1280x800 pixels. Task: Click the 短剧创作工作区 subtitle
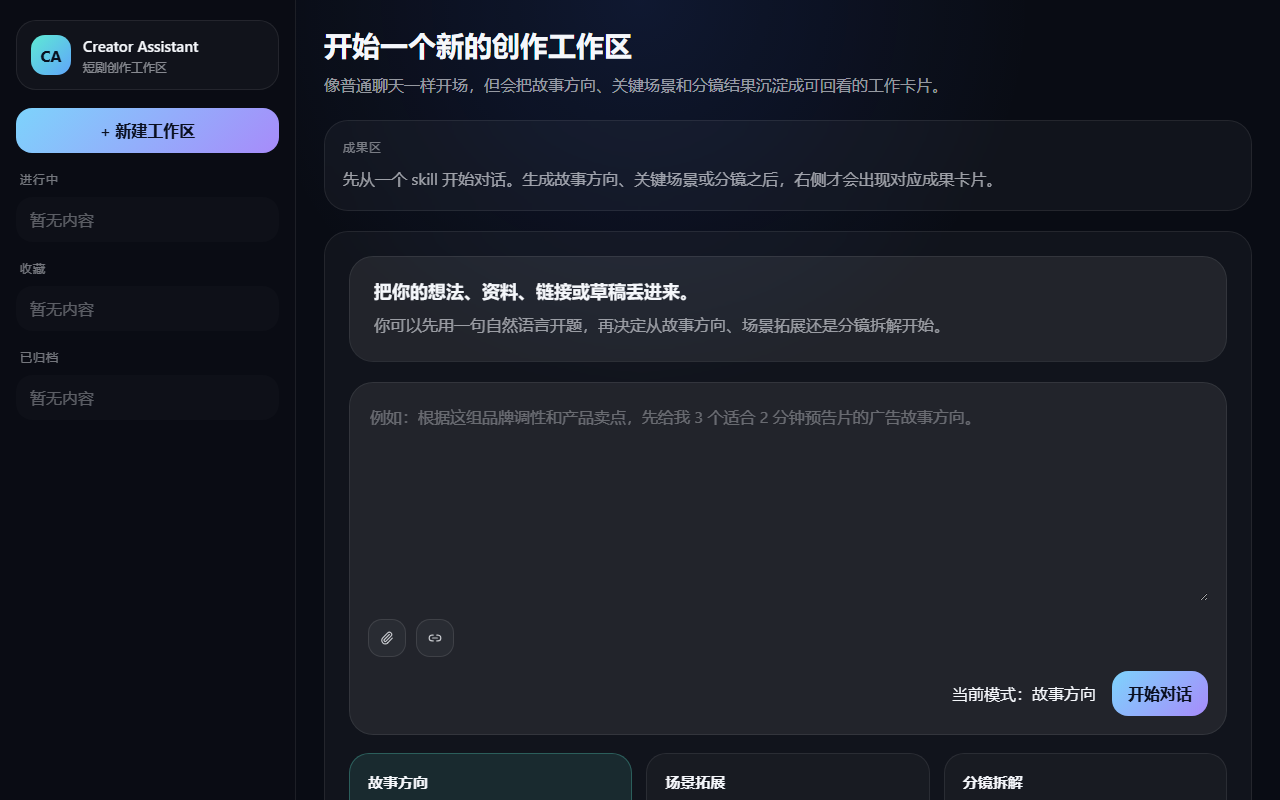point(124,68)
